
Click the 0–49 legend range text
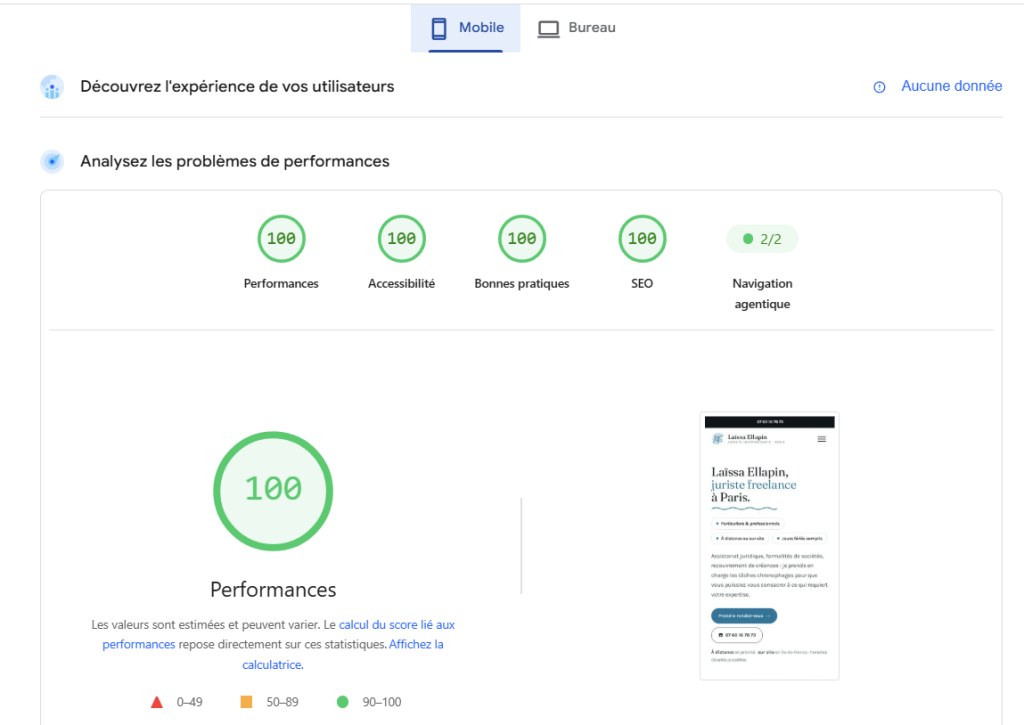[x=189, y=702]
